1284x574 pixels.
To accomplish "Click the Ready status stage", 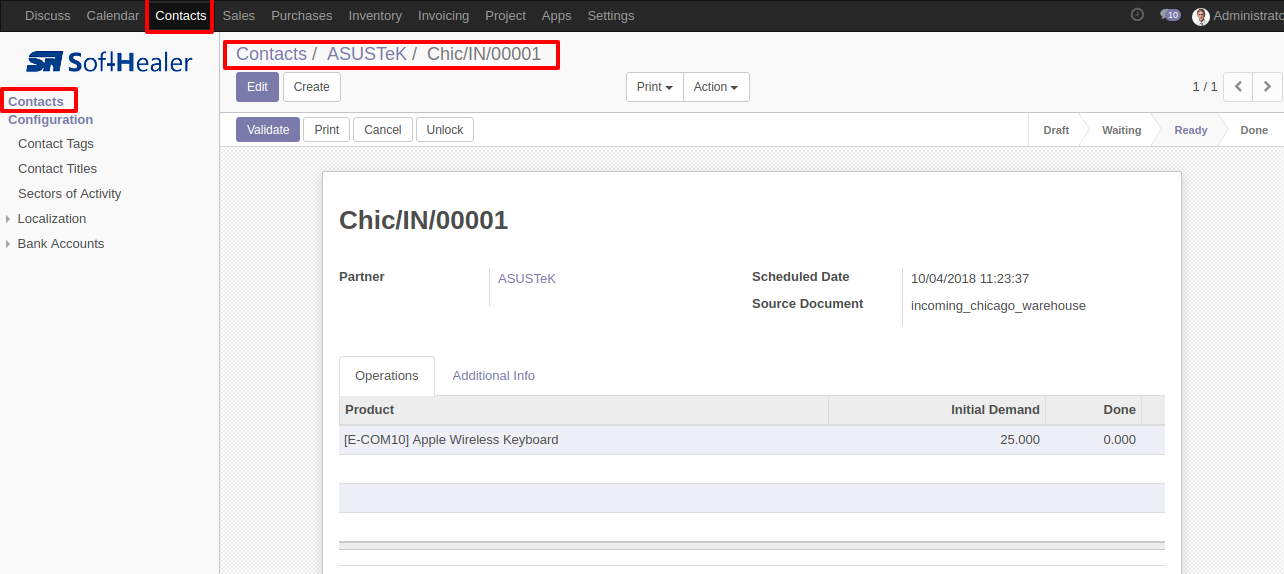I will [1191, 130].
